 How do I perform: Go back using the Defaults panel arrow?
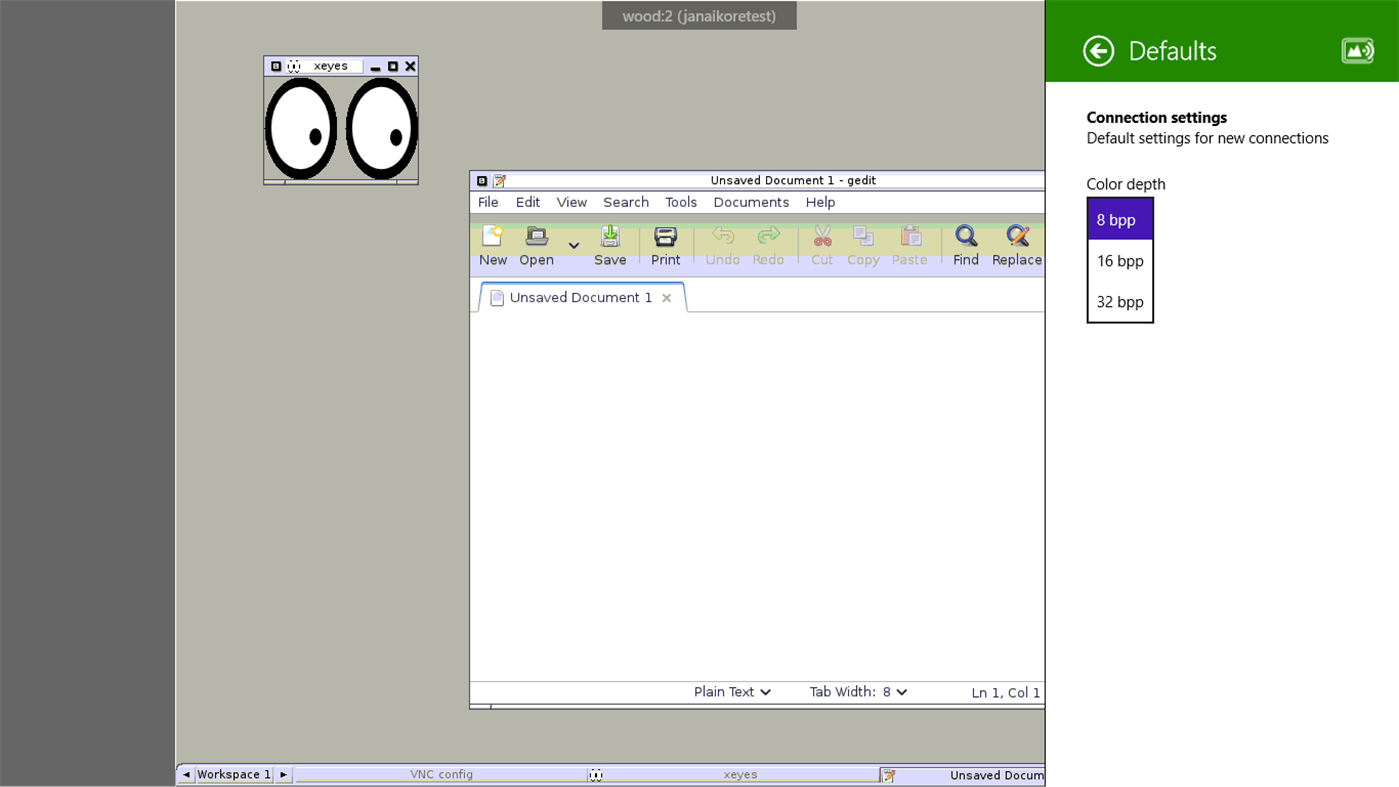click(1097, 50)
